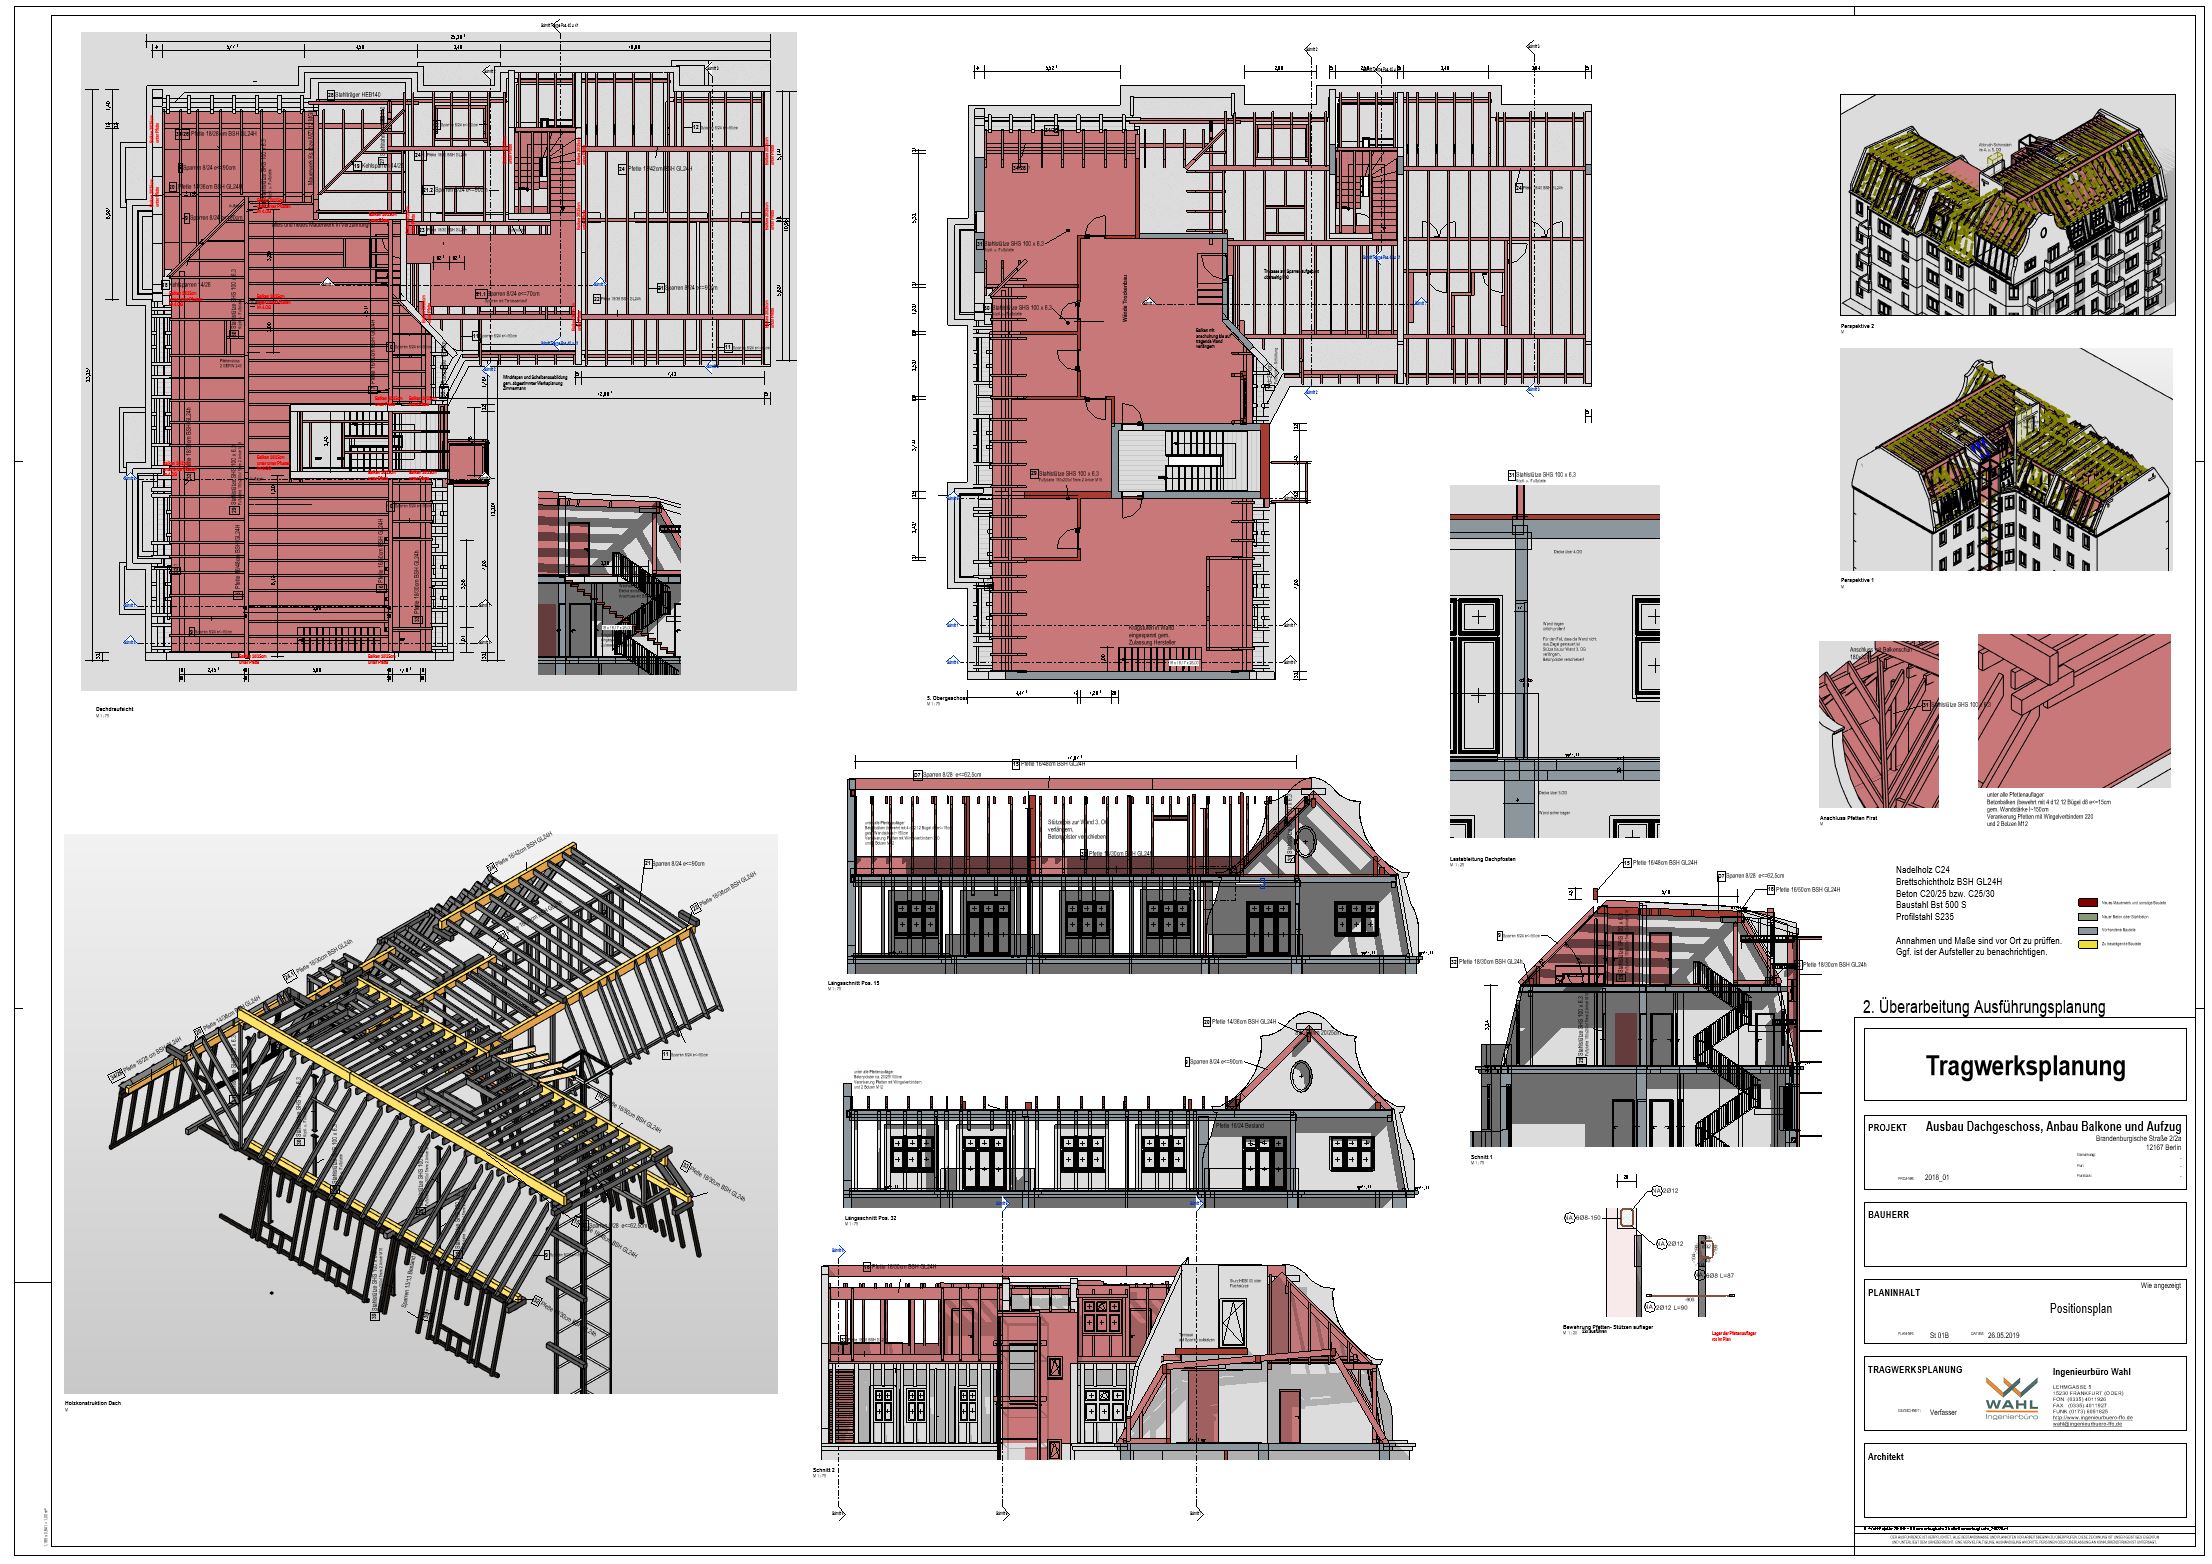Image resolution: width=2212 pixels, height=1564 pixels.
Task: Click the yellow legend color swatch
Action: tap(2086, 943)
